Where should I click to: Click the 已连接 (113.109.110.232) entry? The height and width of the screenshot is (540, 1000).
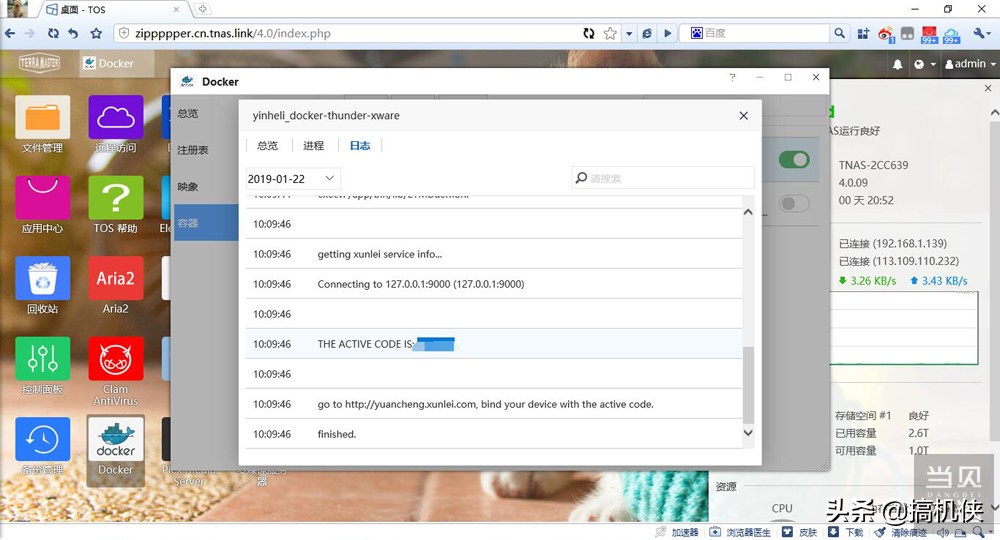(899, 261)
